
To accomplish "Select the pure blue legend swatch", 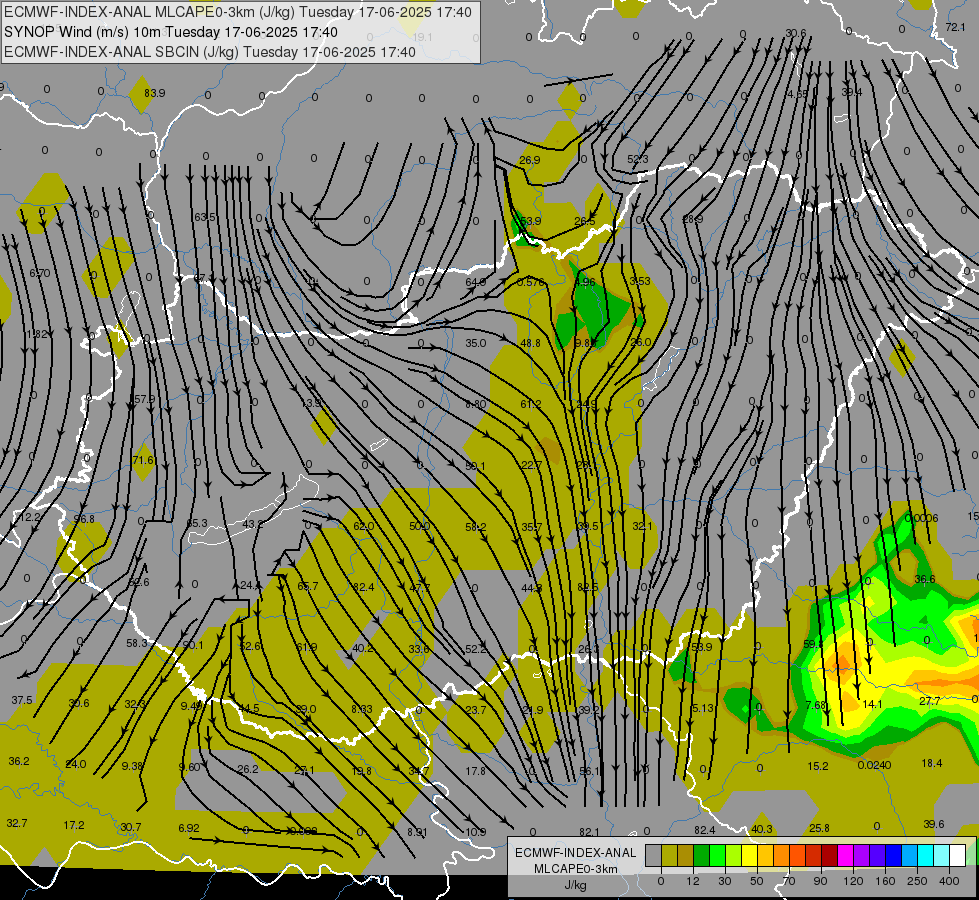I will 893,856.
